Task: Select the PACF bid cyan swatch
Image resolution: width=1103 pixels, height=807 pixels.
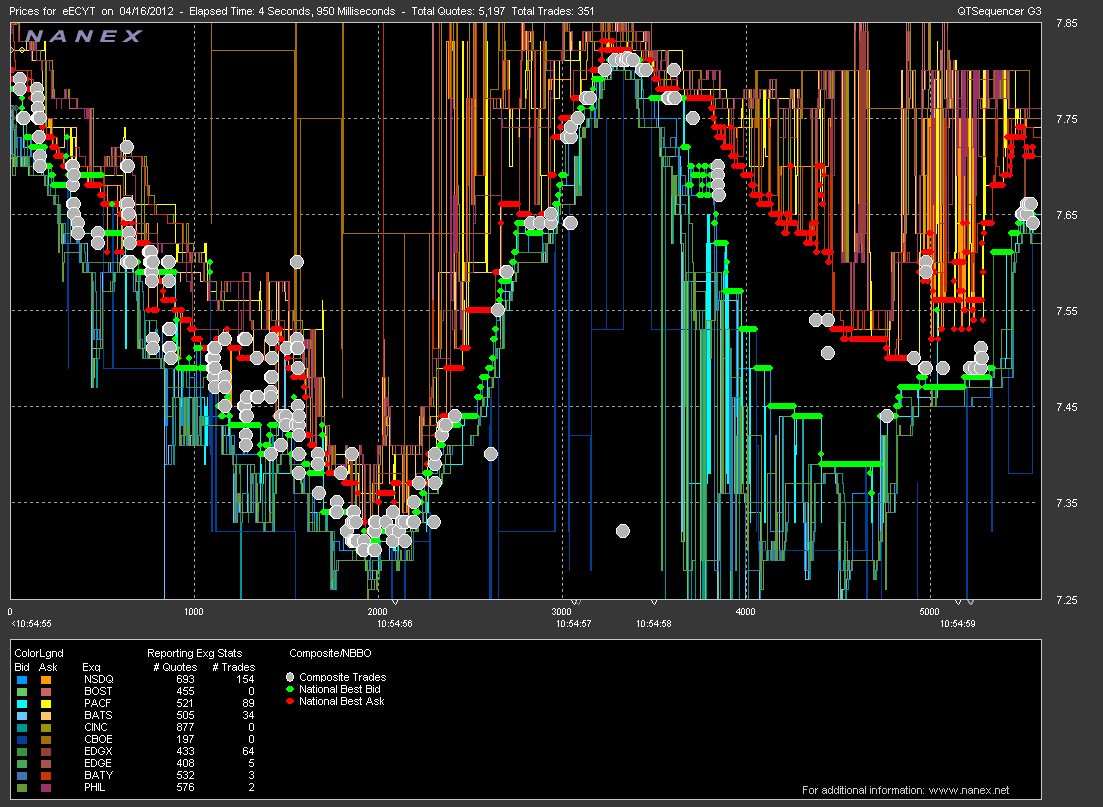Action: [x=22, y=704]
